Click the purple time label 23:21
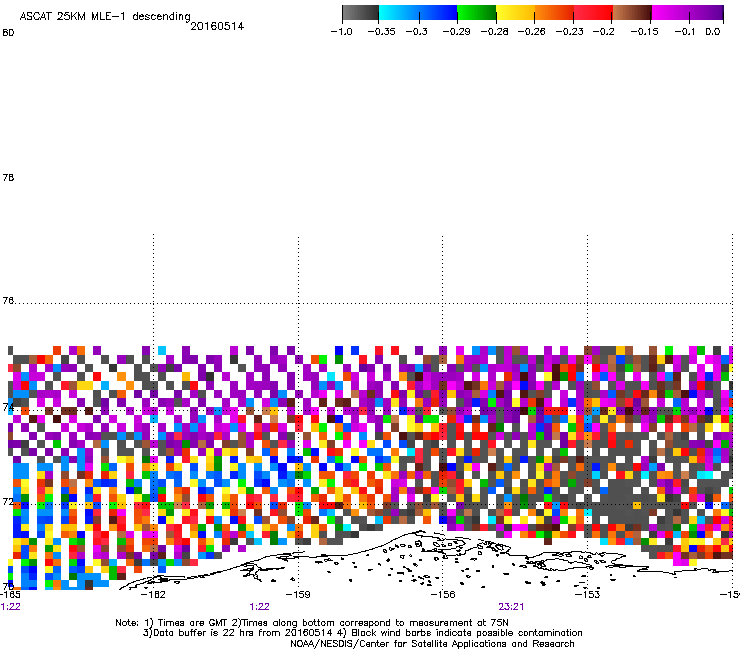Image resolution: width=740 pixels, height=650 pixels. tap(511, 607)
